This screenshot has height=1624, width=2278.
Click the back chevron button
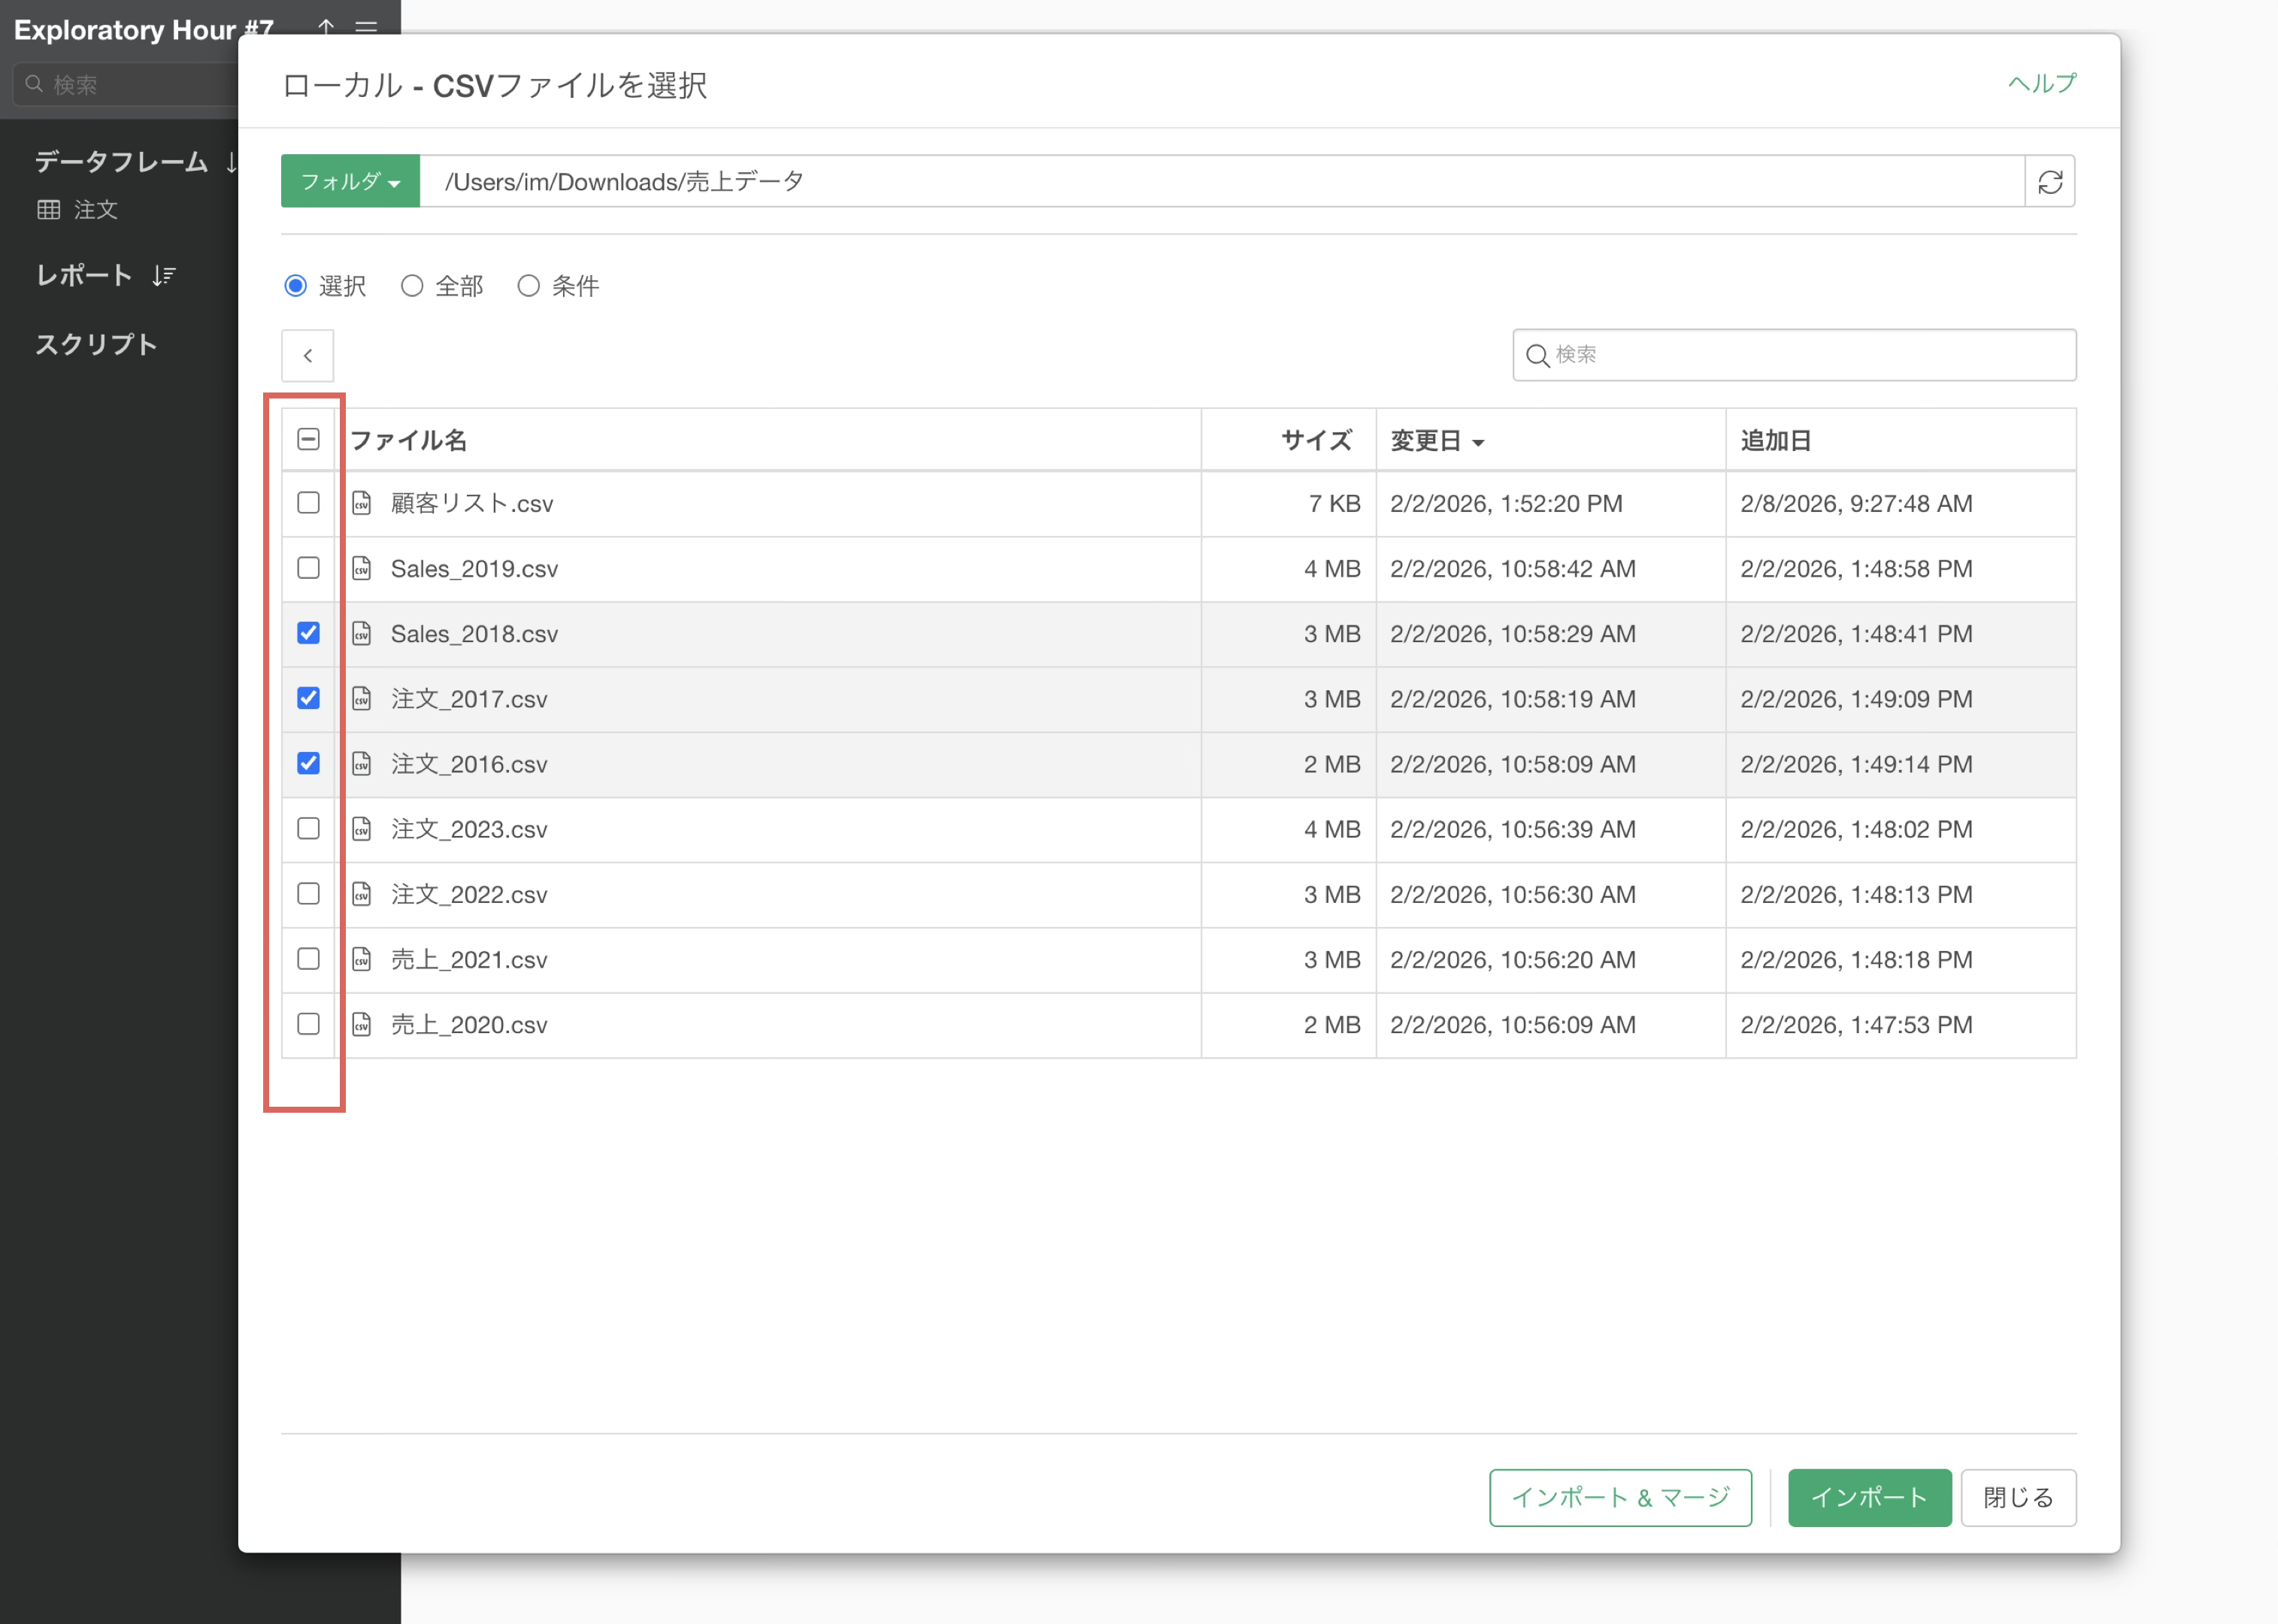click(307, 355)
